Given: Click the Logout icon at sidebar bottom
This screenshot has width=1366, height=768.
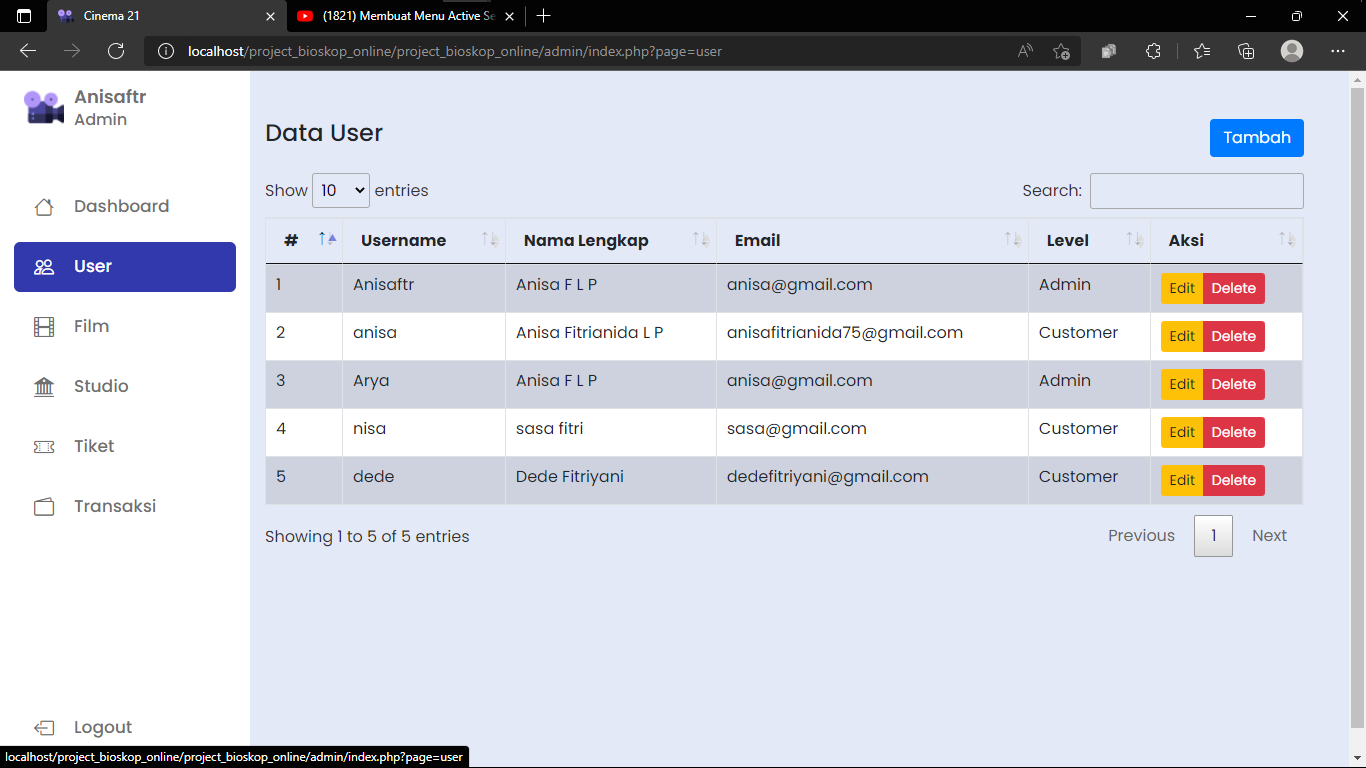Looking at the screenshot, I should [44, 727].
